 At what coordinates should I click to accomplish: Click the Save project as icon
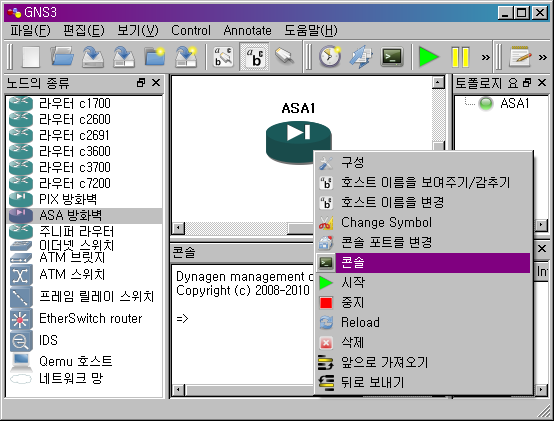coord(124,57)
